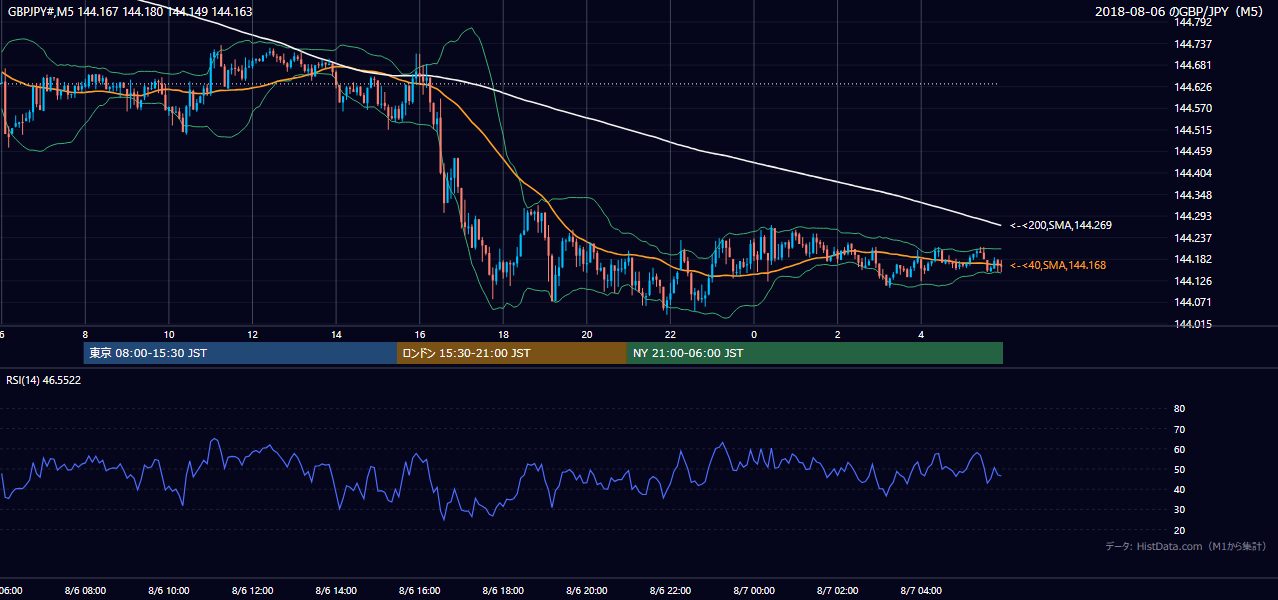Click the 200 SMA label showing 144.269

[1060, 226]
